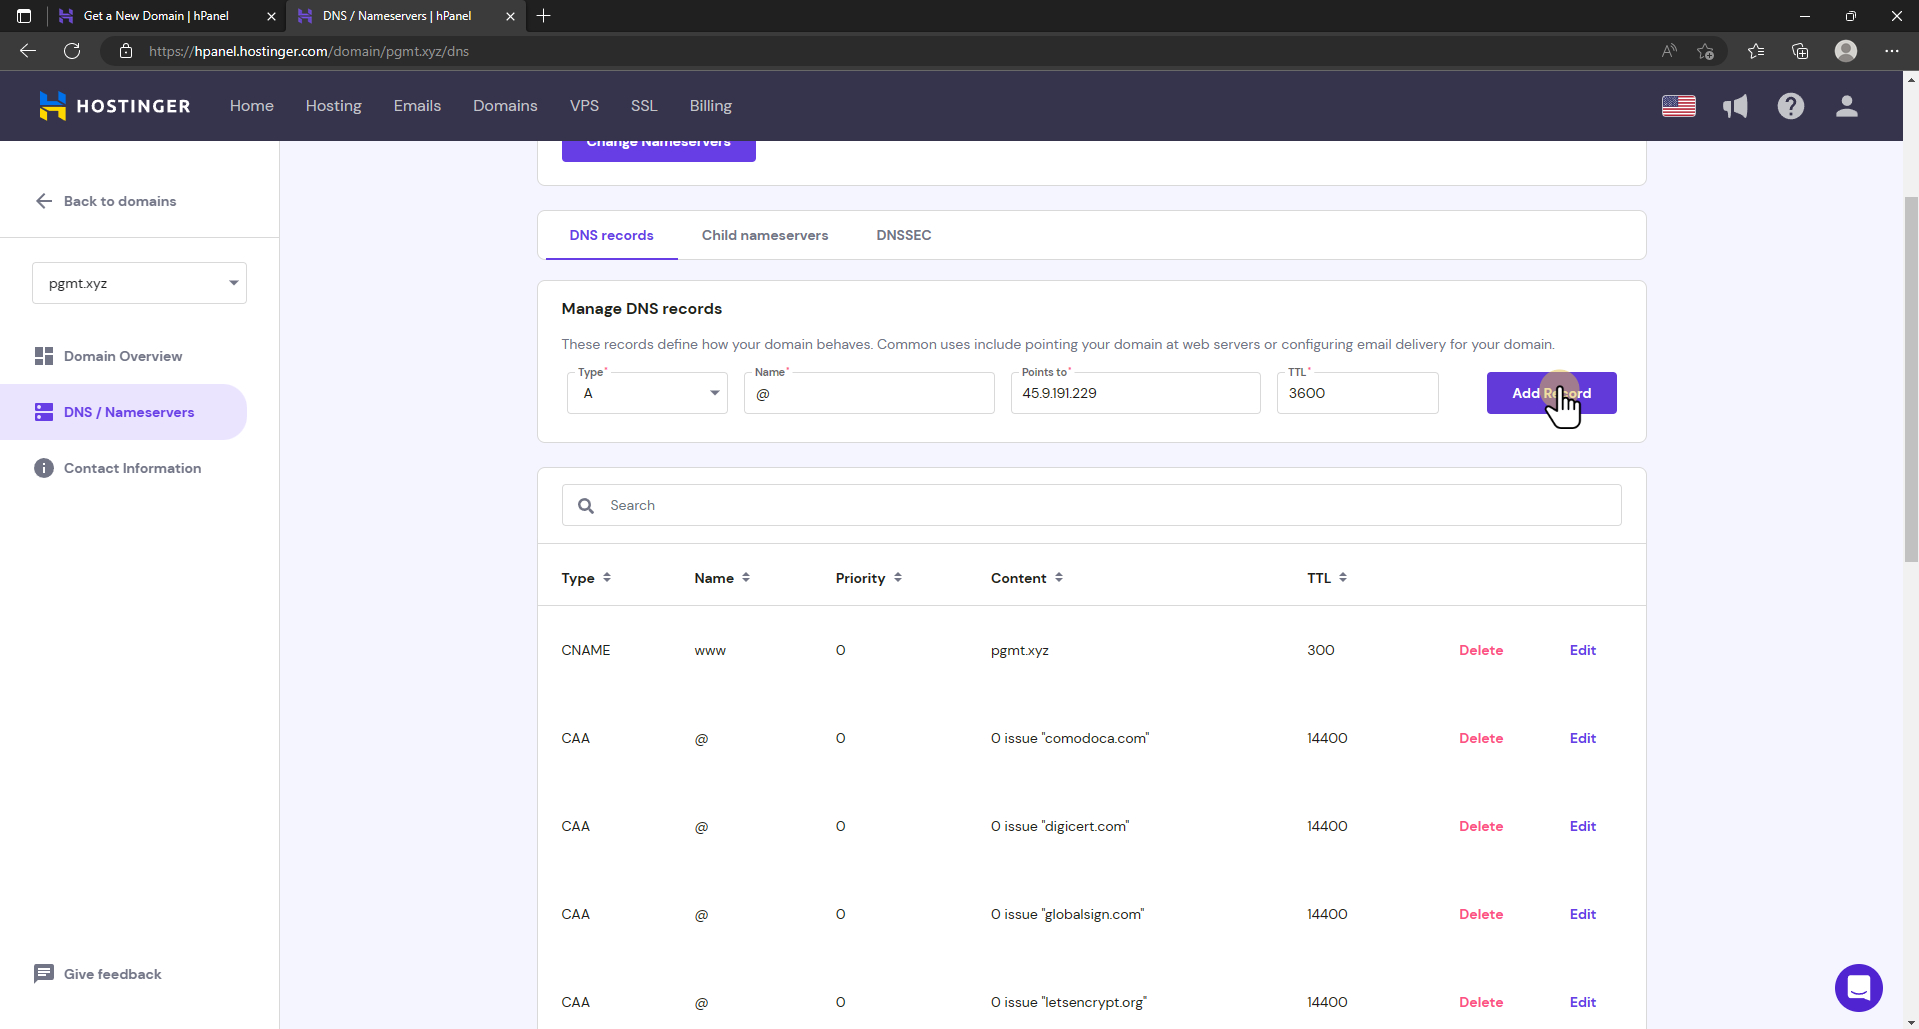1919x1029 pixels.
Task: Open language selector flag icon
Action: 1679,106
